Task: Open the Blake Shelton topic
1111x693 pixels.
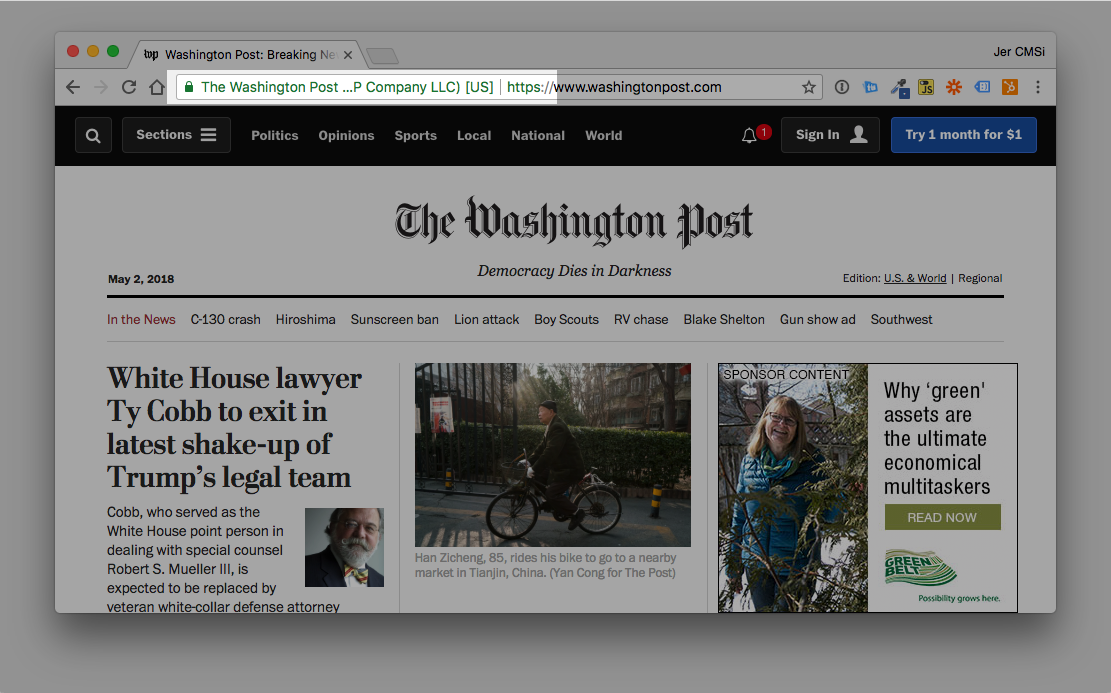Action: pos(724,320)
